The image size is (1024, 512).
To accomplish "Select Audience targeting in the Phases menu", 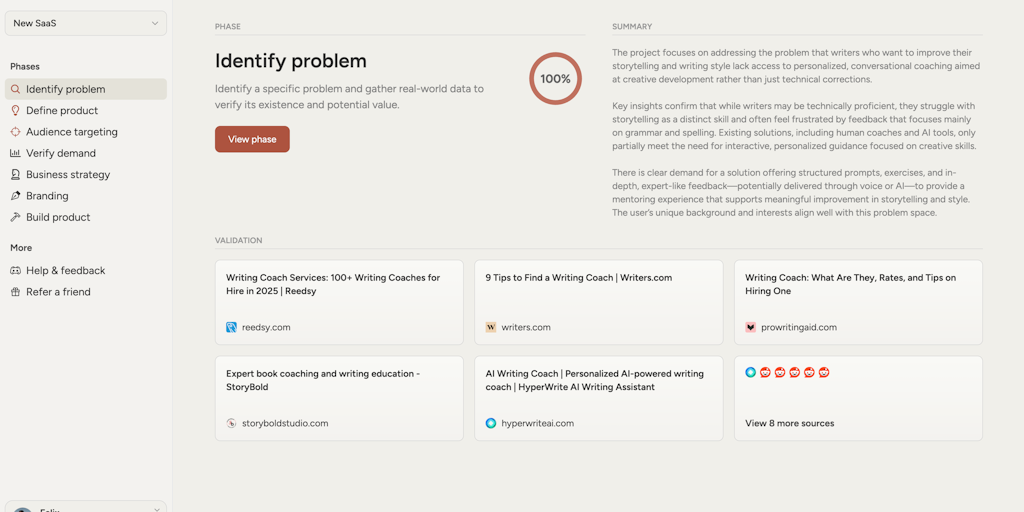I will 72,132.
